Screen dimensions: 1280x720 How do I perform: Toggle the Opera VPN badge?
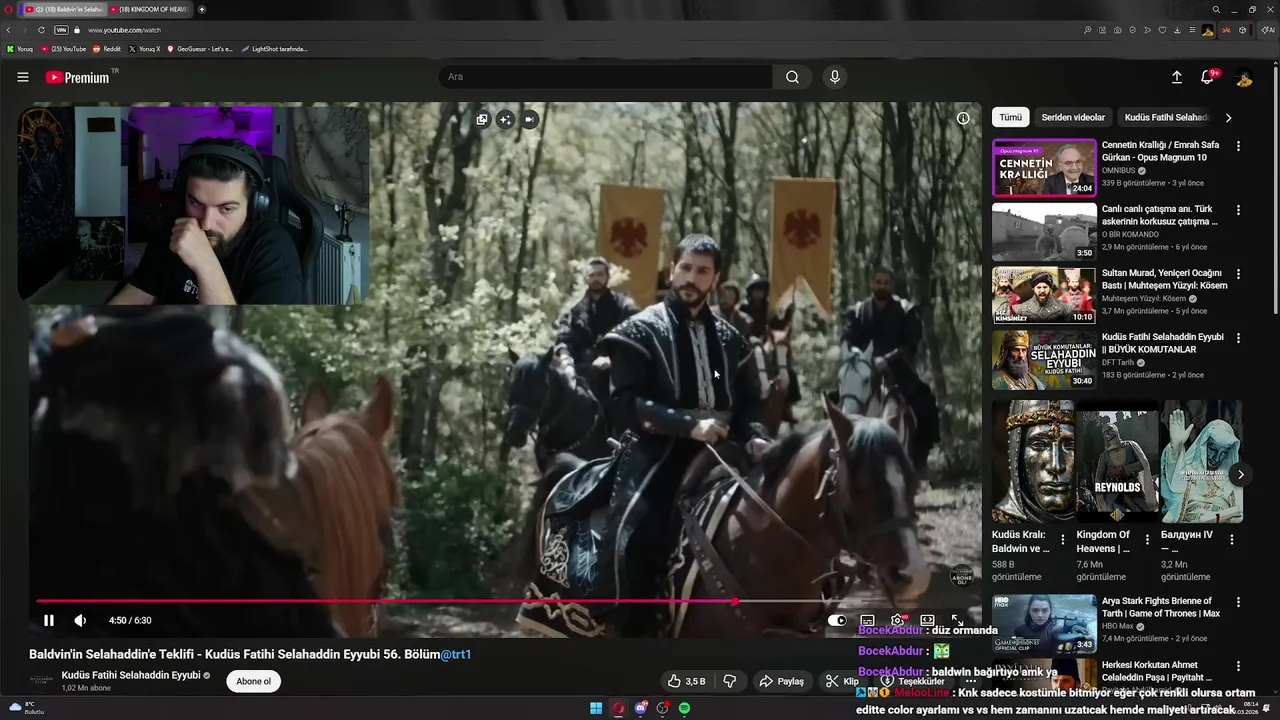click(x=61, y=30)
